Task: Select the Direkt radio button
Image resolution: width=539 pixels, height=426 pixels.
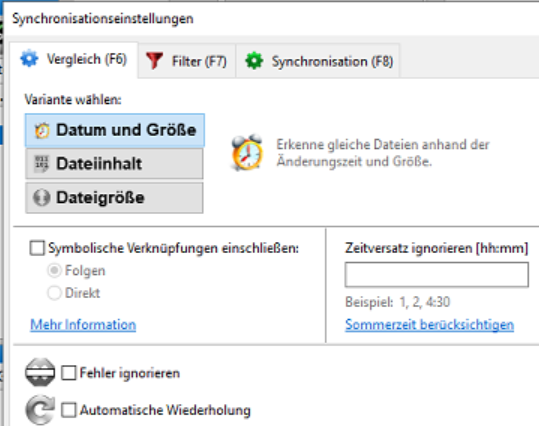Action: click(54, 293)
